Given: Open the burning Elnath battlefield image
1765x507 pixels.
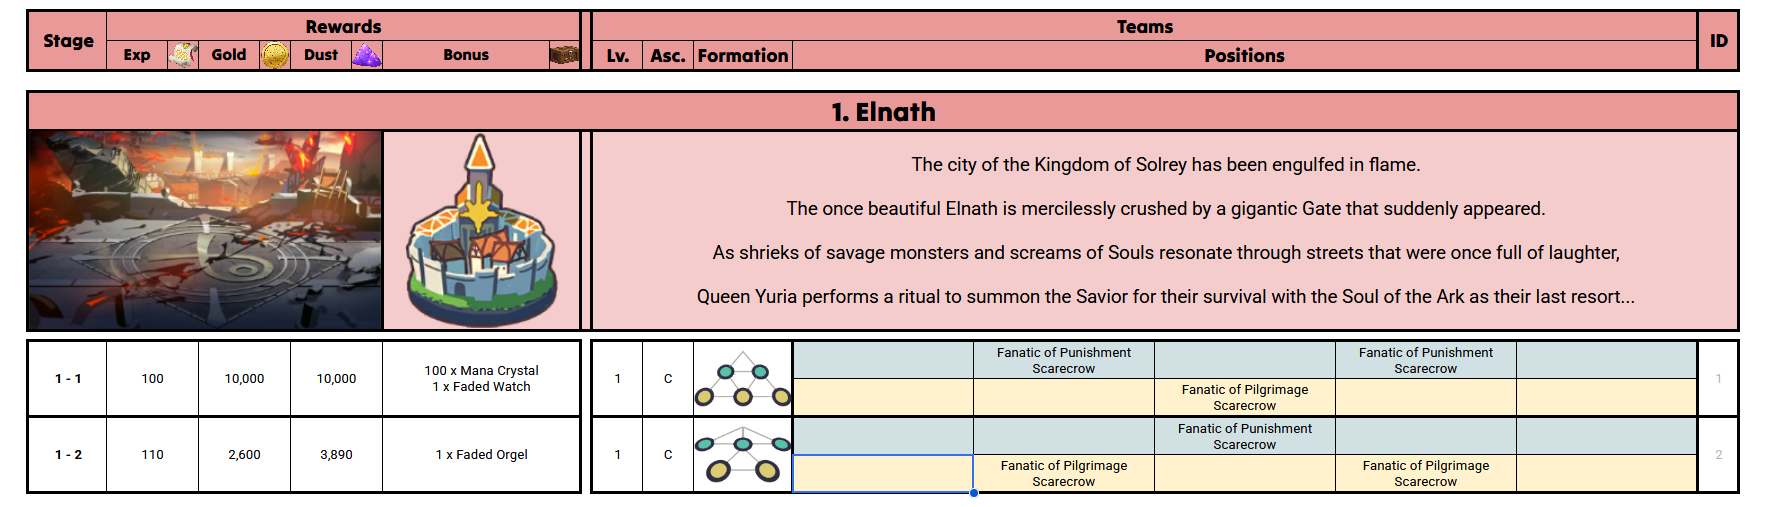Looking at the screenshot, I should tap(205, 231).
